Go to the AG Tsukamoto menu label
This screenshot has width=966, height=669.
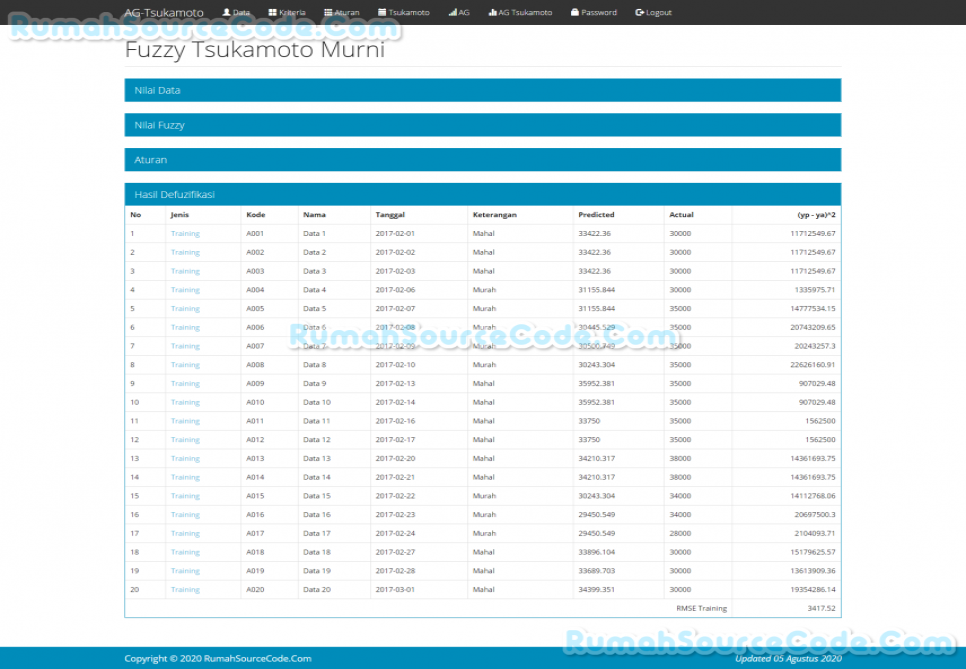(x=525, y=12)
